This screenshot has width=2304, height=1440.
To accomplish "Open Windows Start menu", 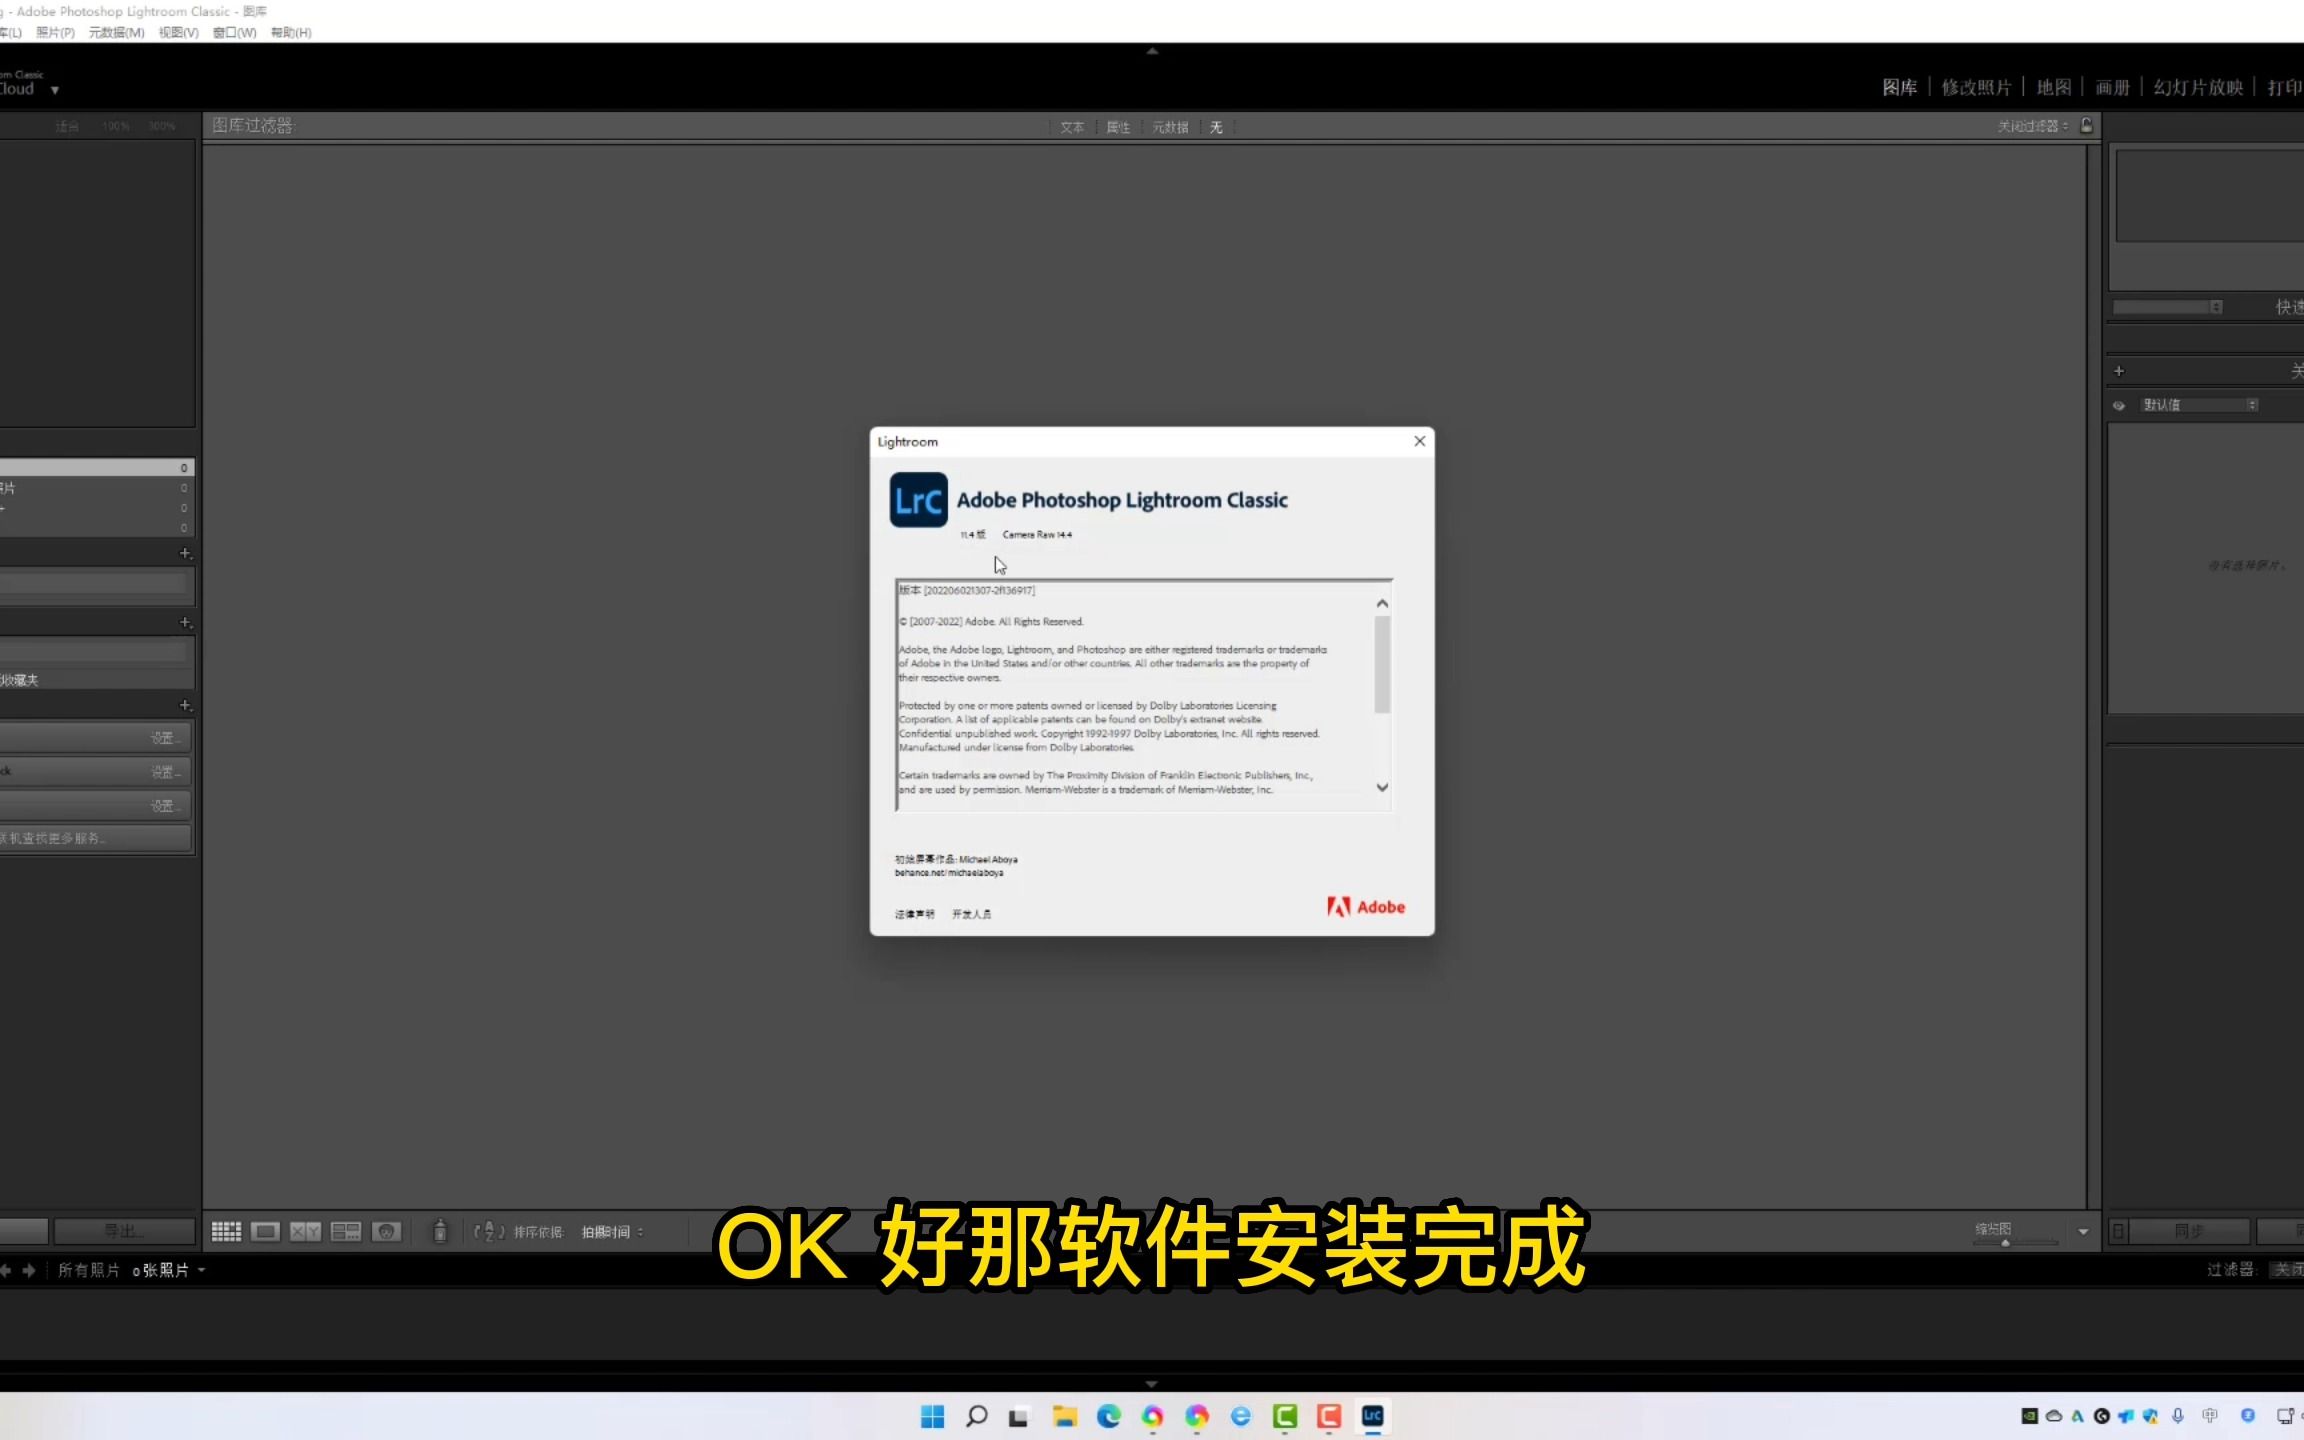I will [932, 1416].
